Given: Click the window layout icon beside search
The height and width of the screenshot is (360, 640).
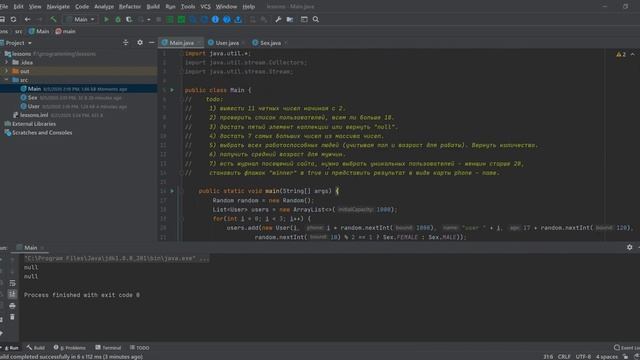Looking at the screenshot, I should (304, 19).
